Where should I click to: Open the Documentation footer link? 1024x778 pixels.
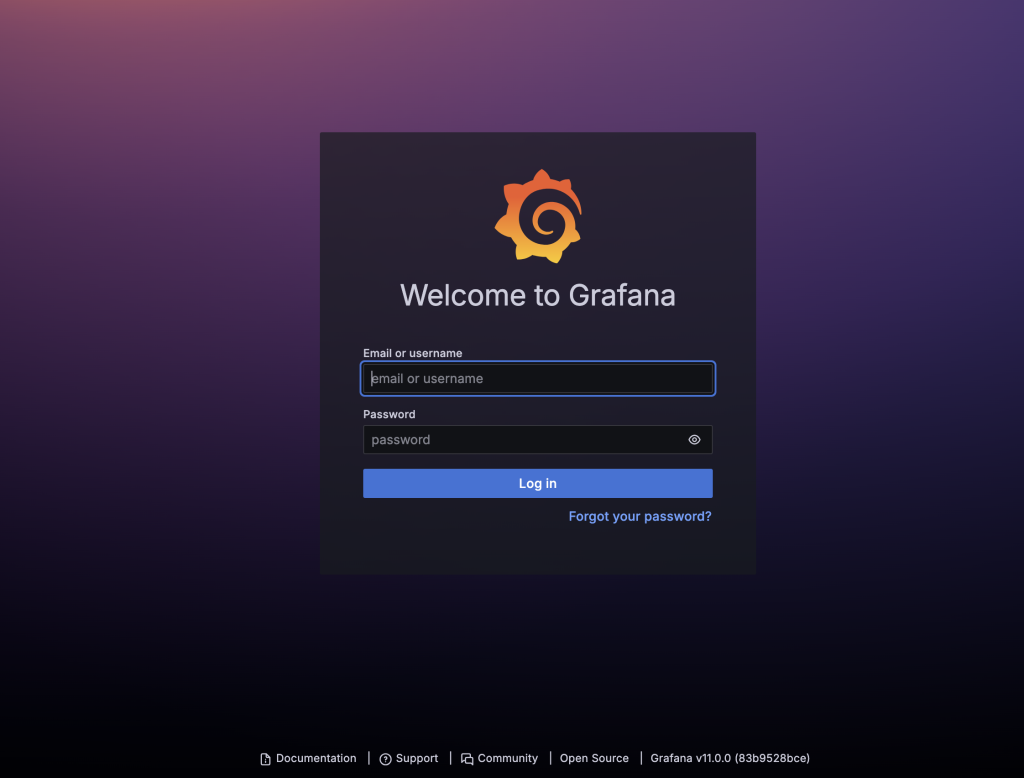(315, 758)
